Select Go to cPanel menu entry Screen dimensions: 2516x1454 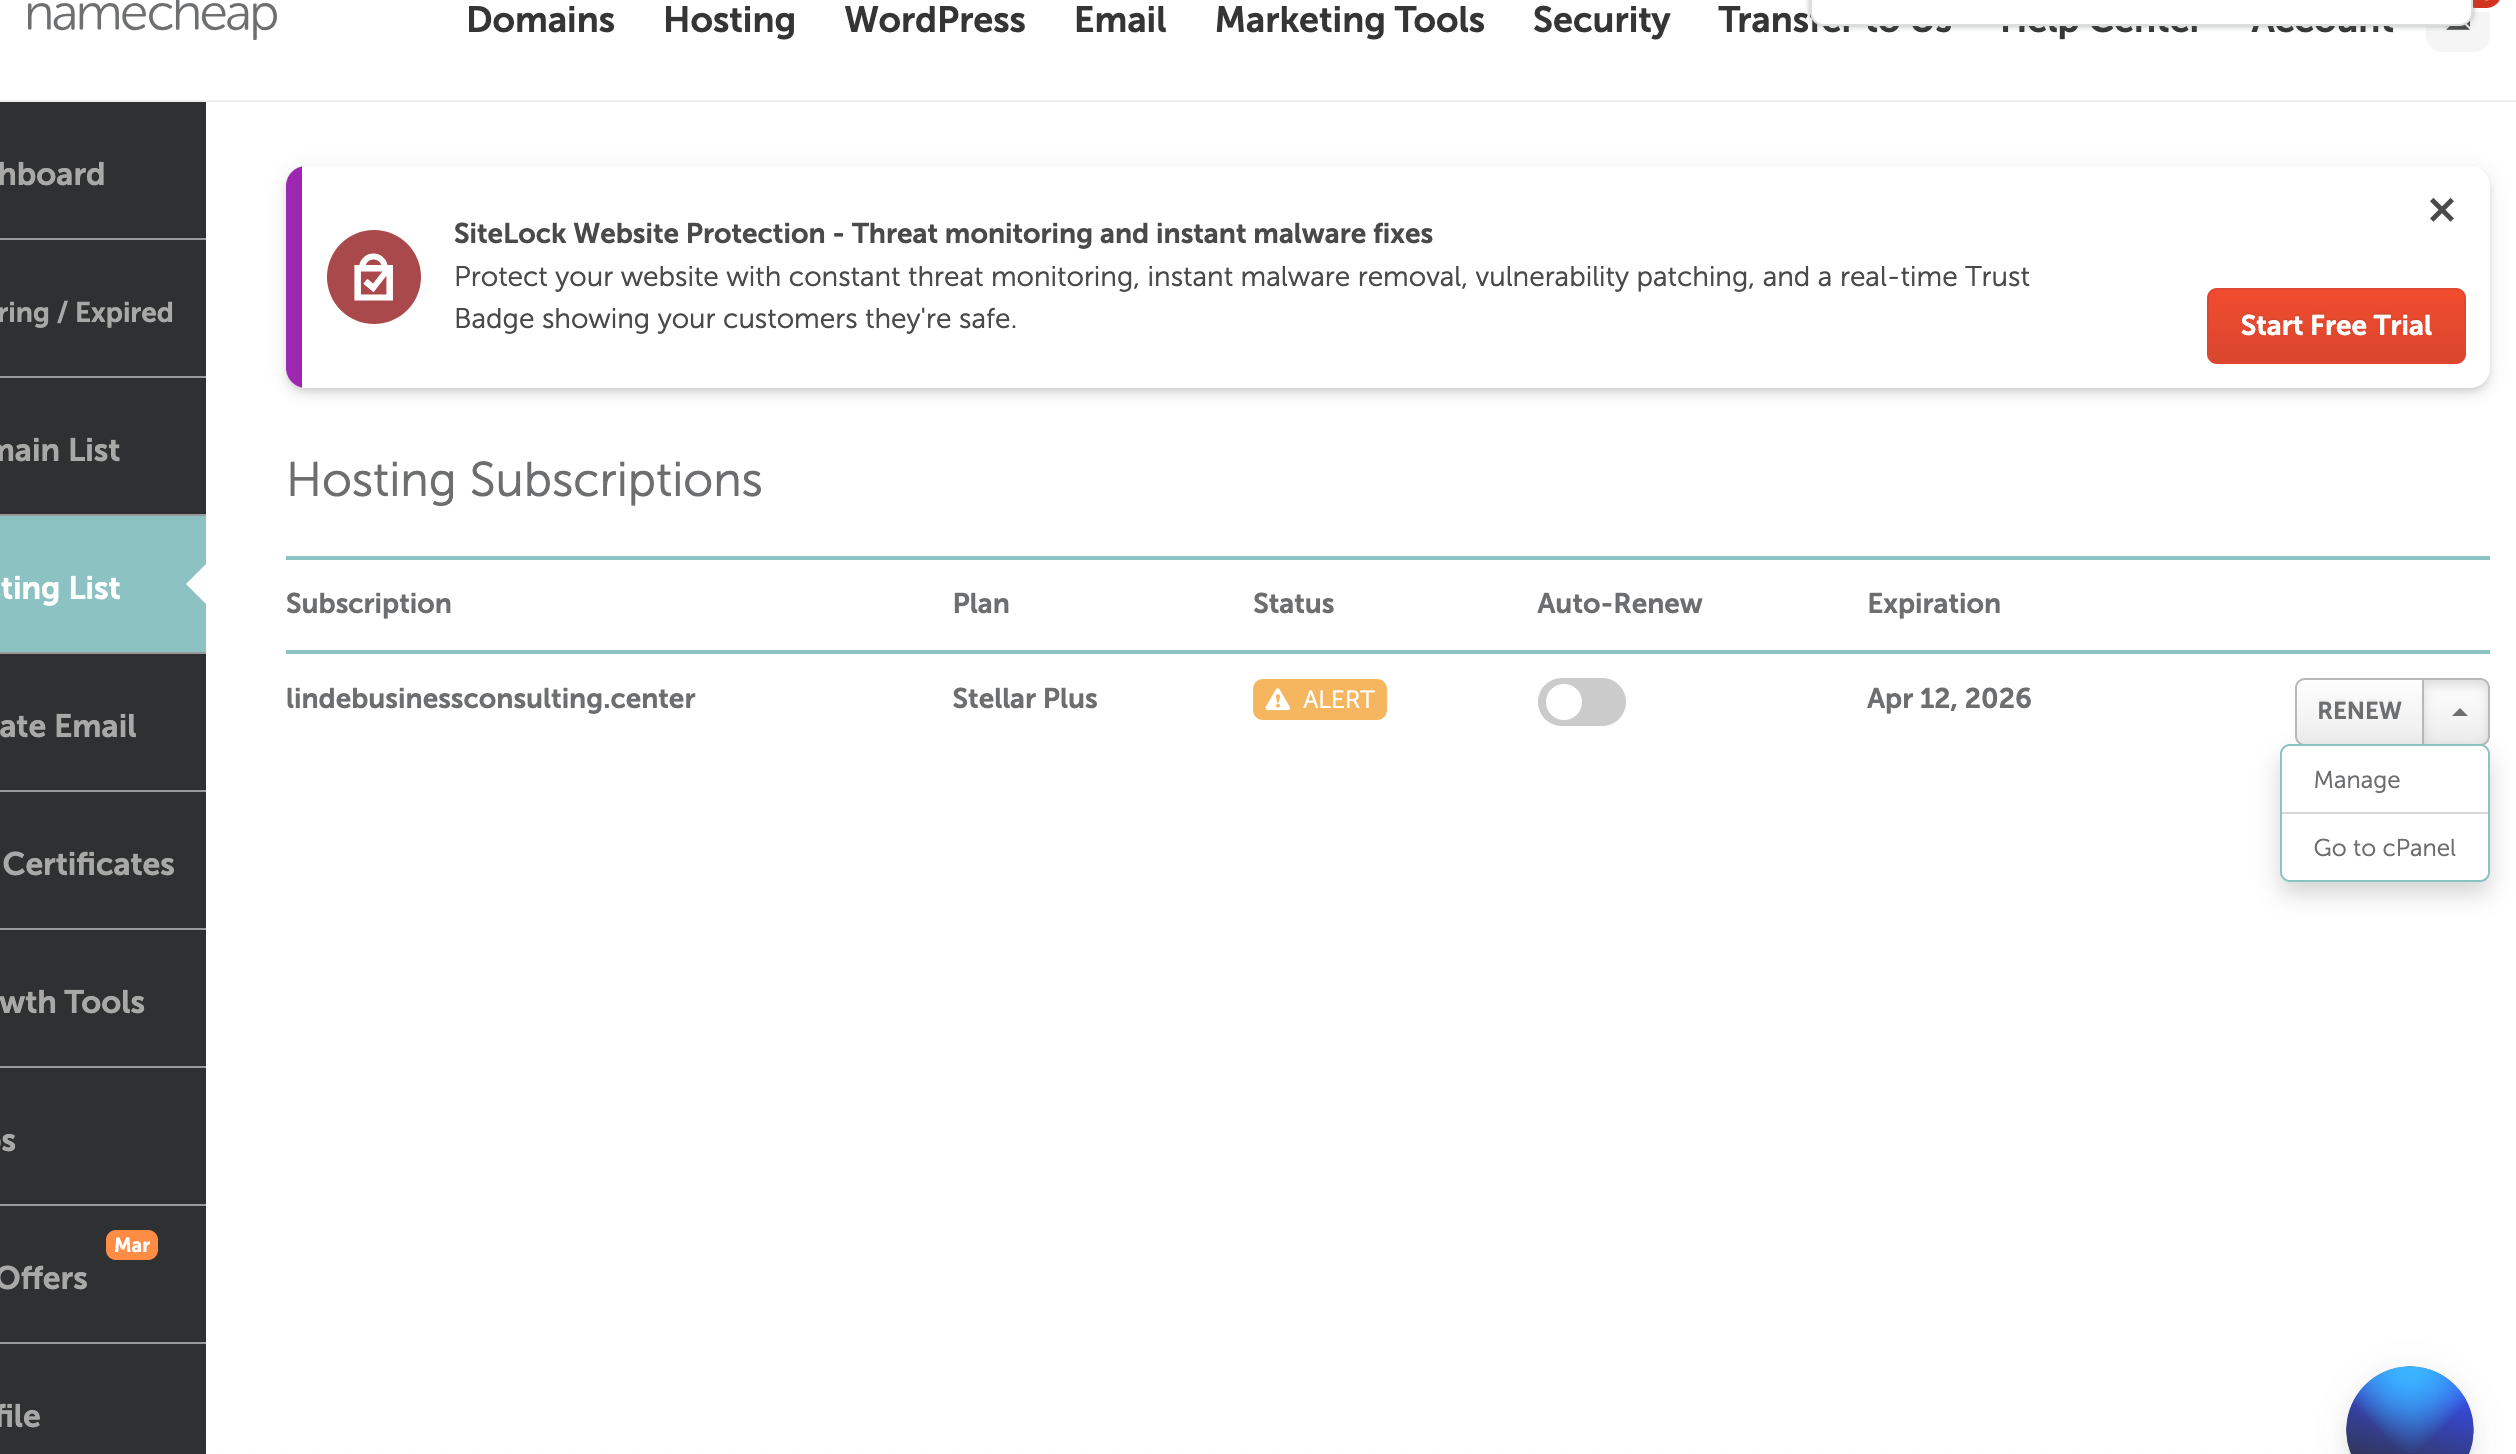pos(2384,848)
